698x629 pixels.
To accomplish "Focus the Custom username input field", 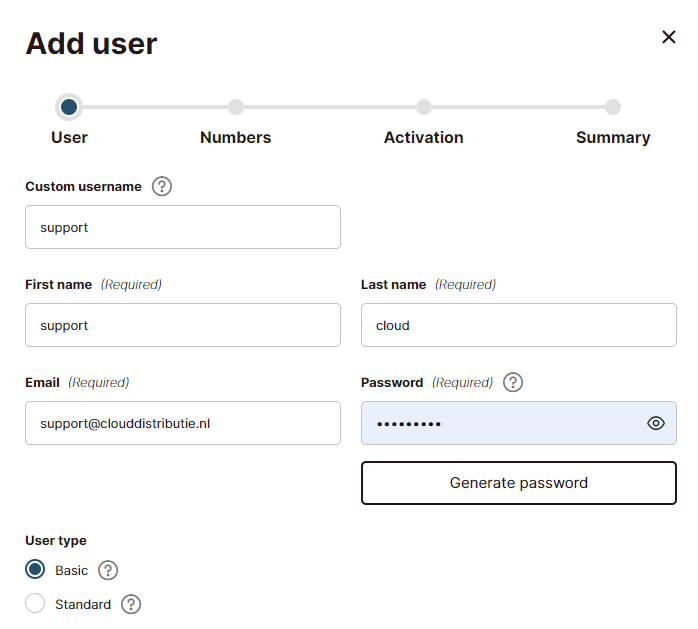I will pyautogui.click(x=182, y=227).
